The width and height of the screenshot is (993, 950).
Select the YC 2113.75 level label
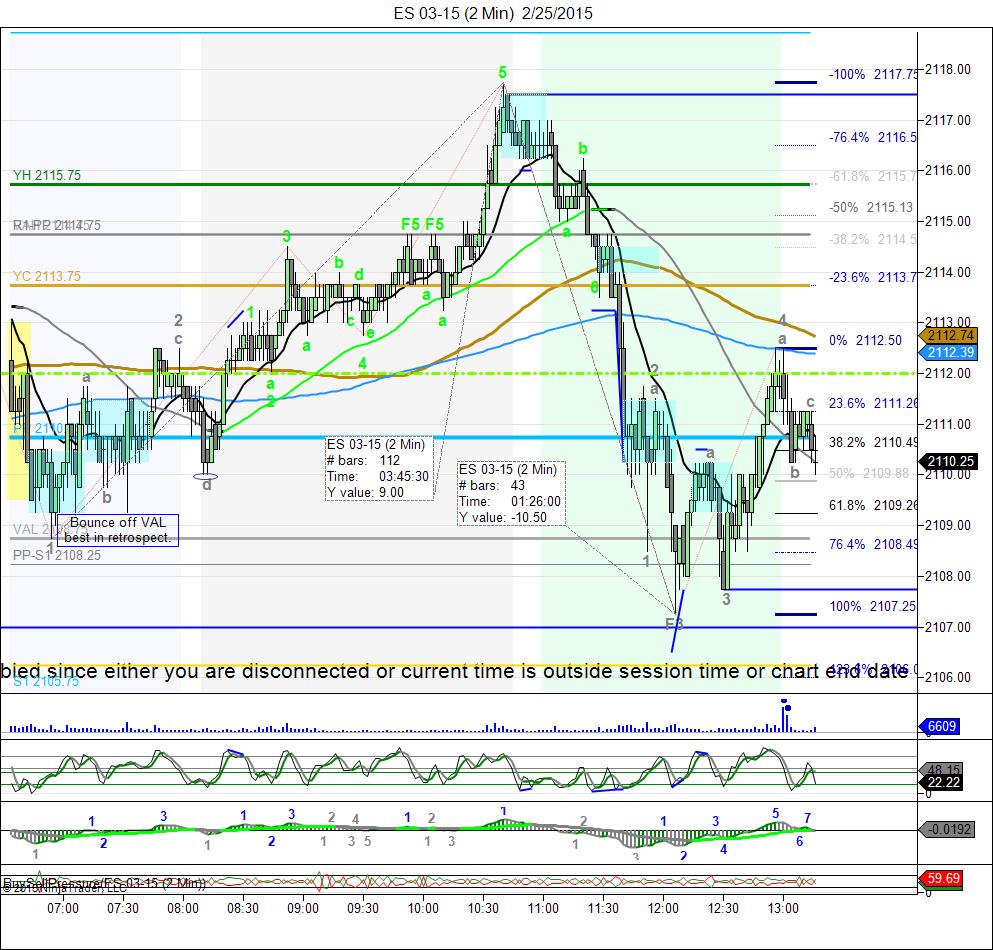pyautogui.click(x=47, y=276)
